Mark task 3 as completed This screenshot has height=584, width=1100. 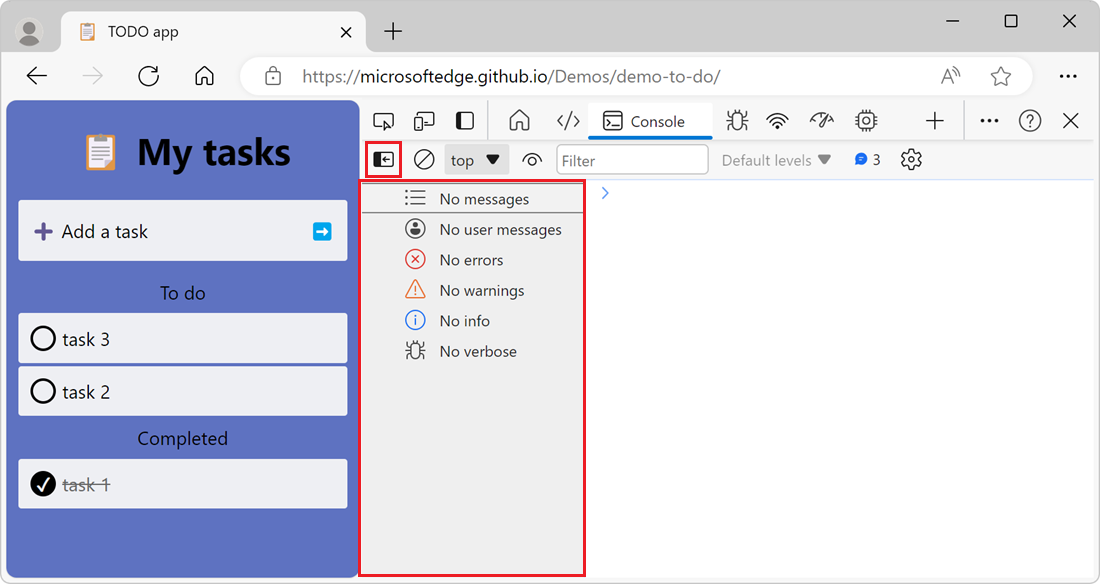(43, 339)
